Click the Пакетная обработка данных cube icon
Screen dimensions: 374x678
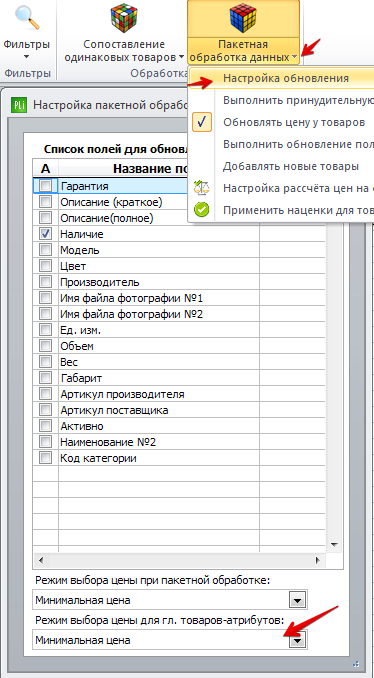(243, 19)
